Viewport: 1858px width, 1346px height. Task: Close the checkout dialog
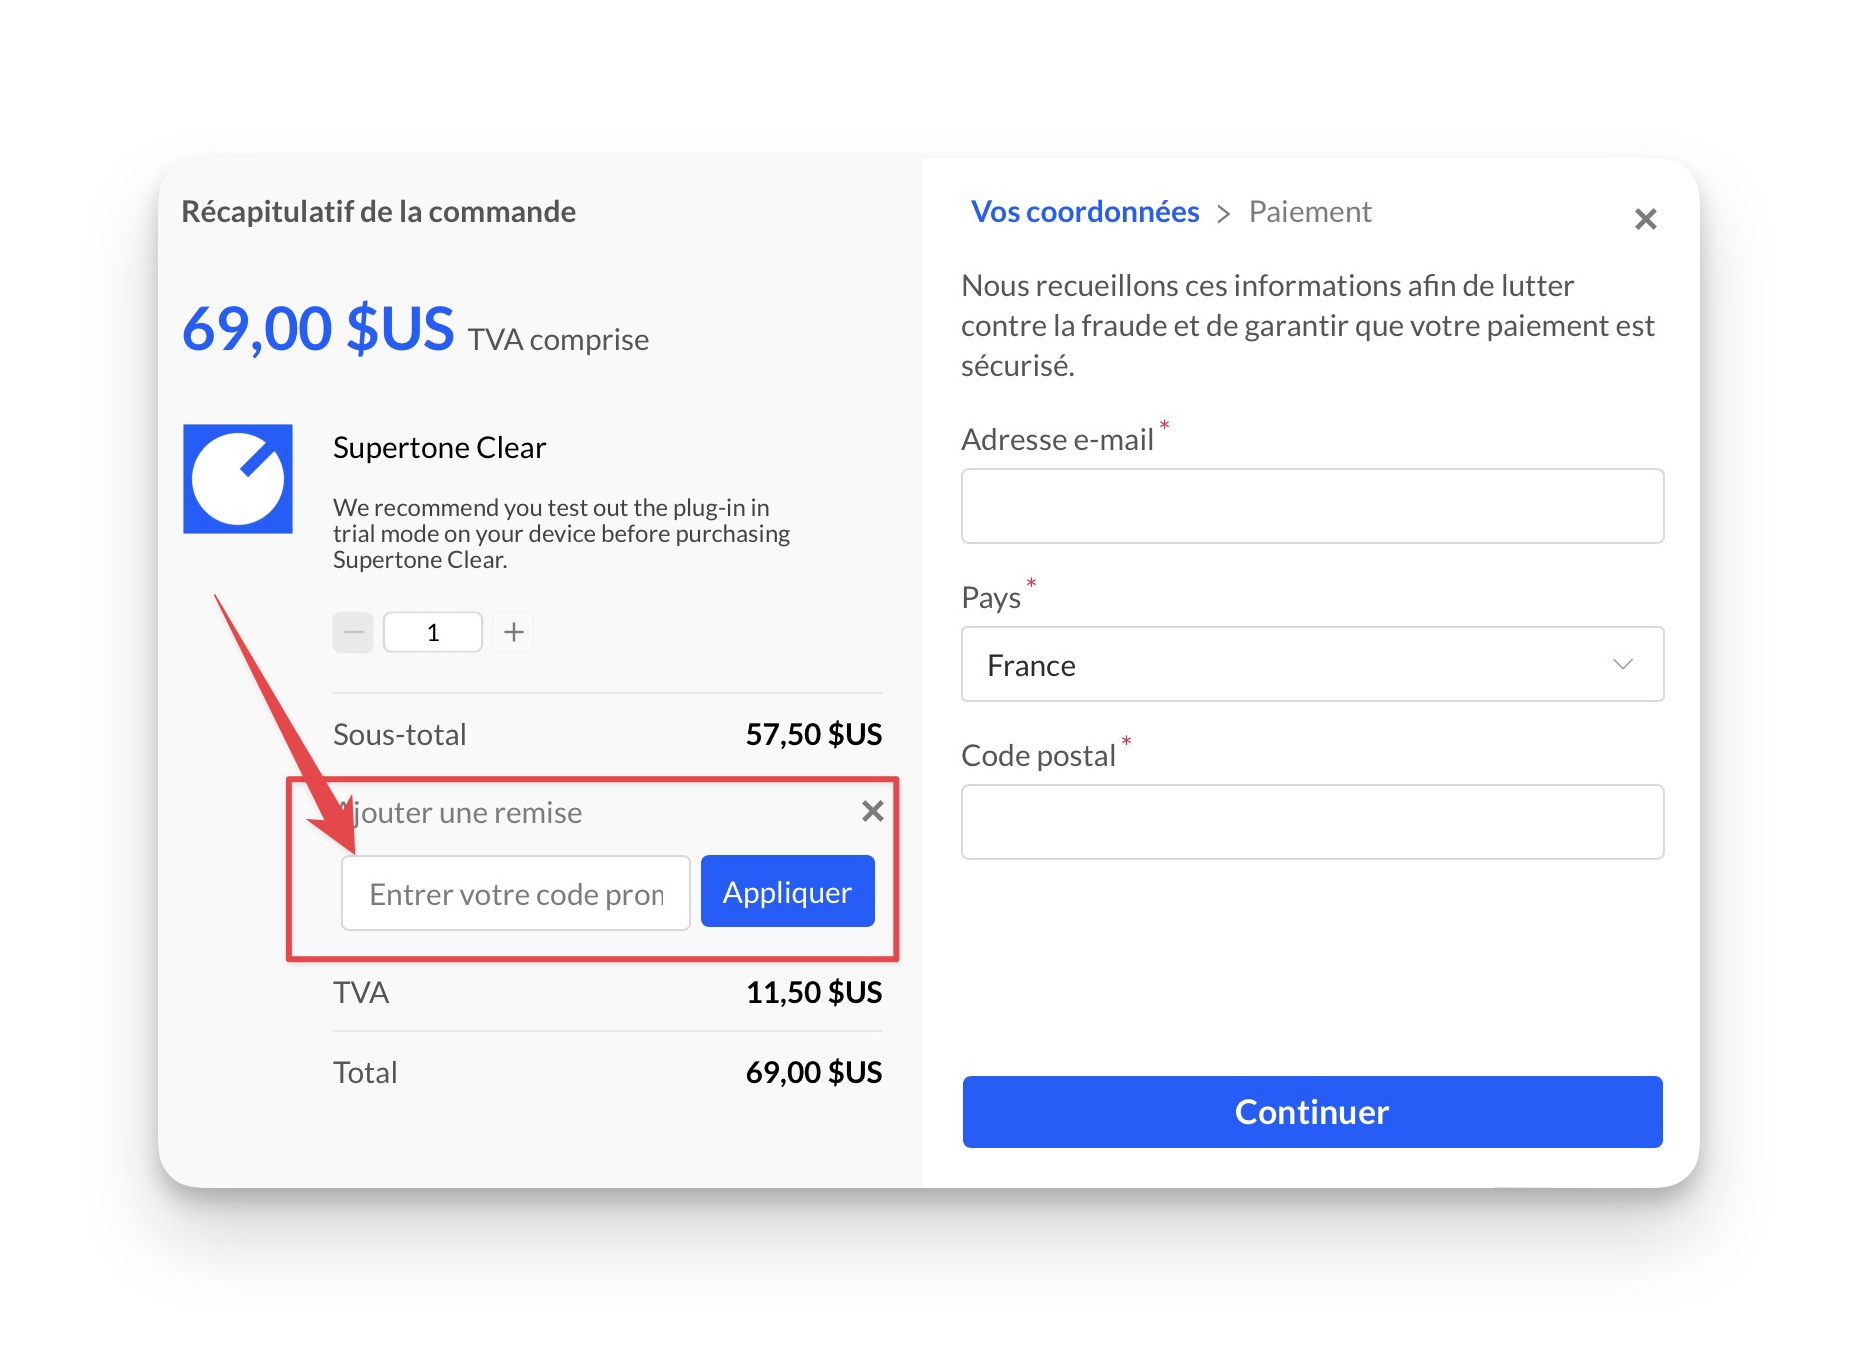[x=1645, y=219]
